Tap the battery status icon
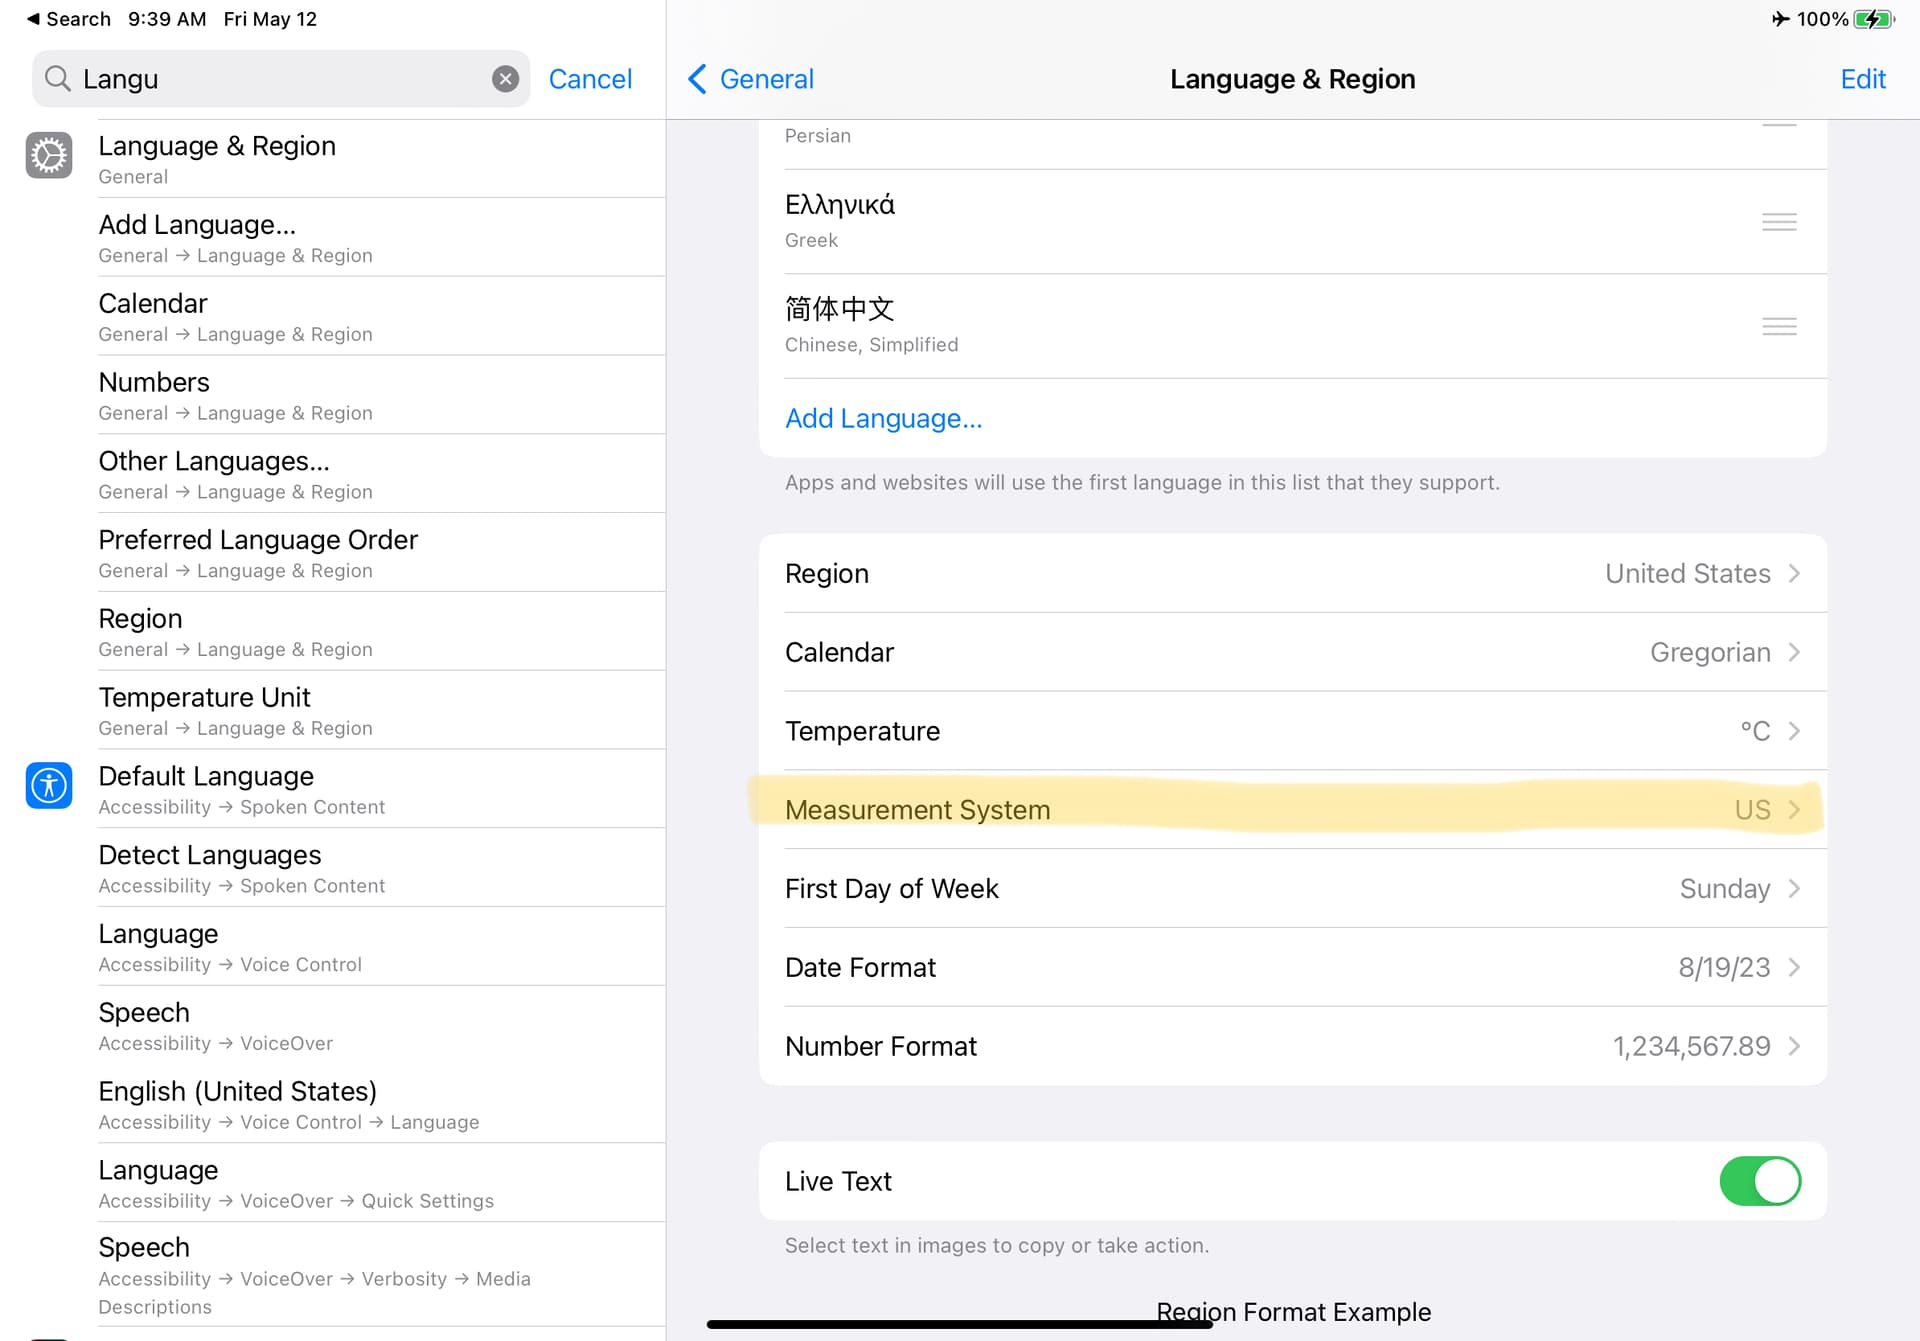 pos(1872,19)
